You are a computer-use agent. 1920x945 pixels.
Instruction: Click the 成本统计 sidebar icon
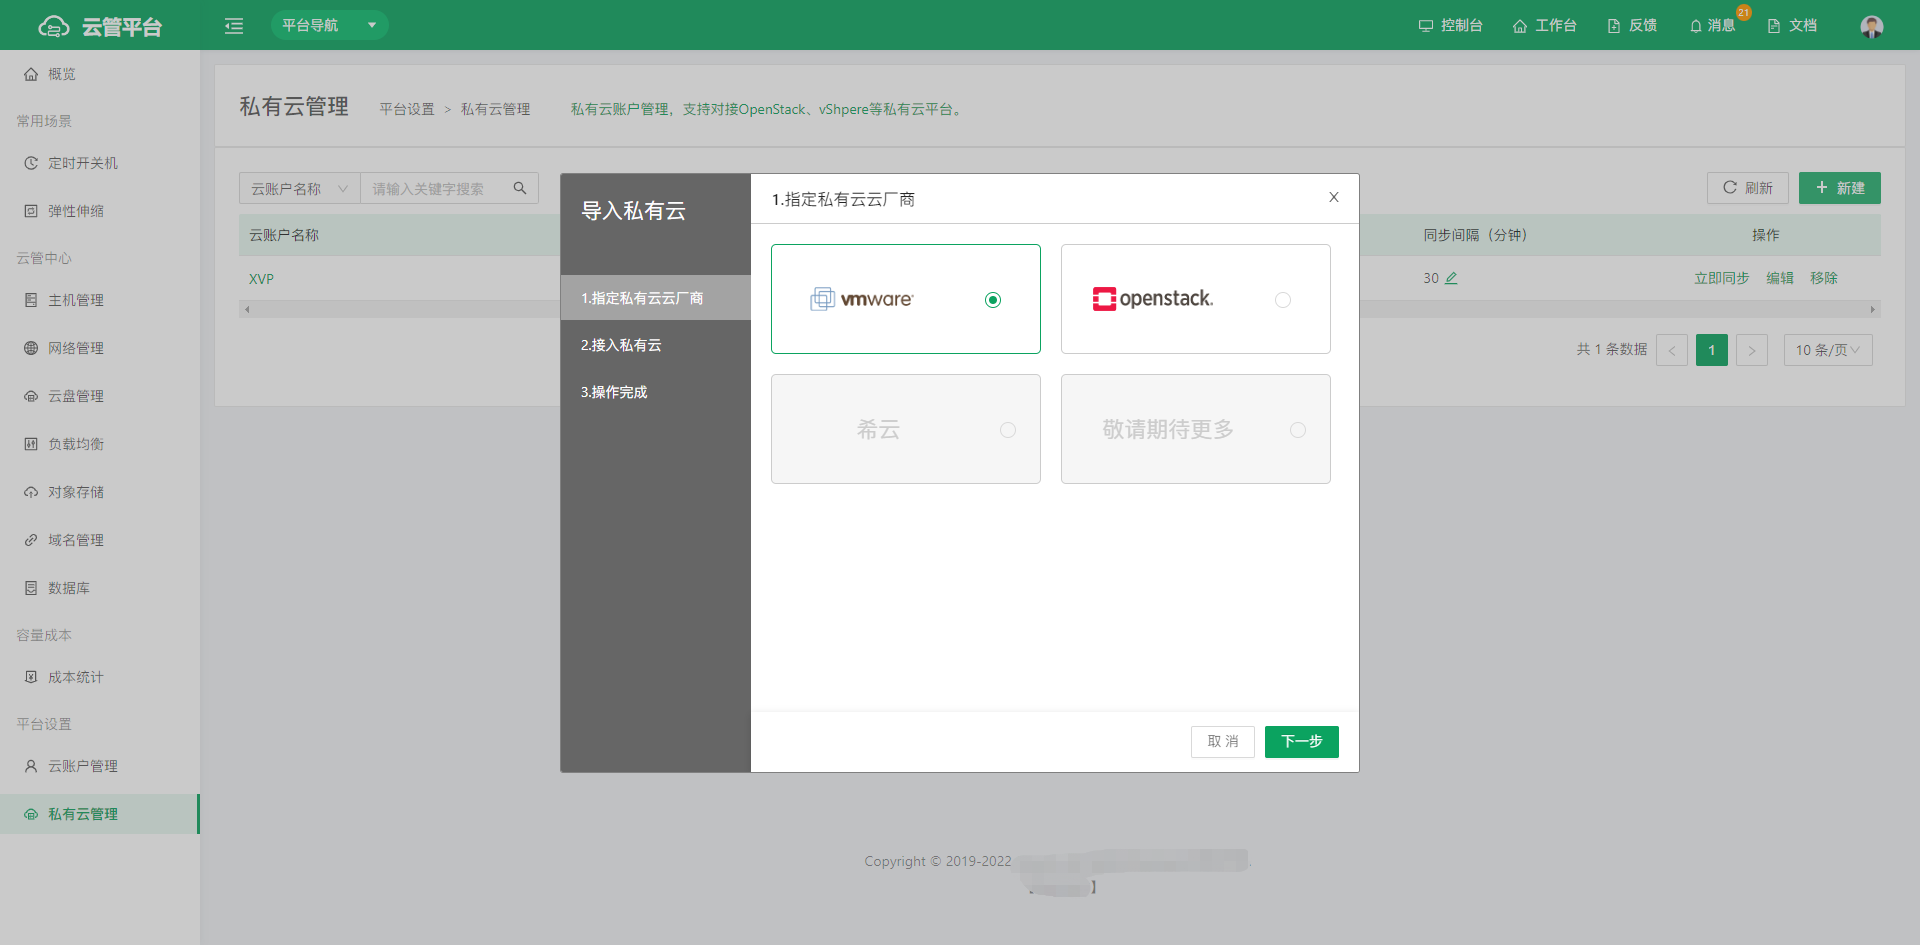coord(31,677)
